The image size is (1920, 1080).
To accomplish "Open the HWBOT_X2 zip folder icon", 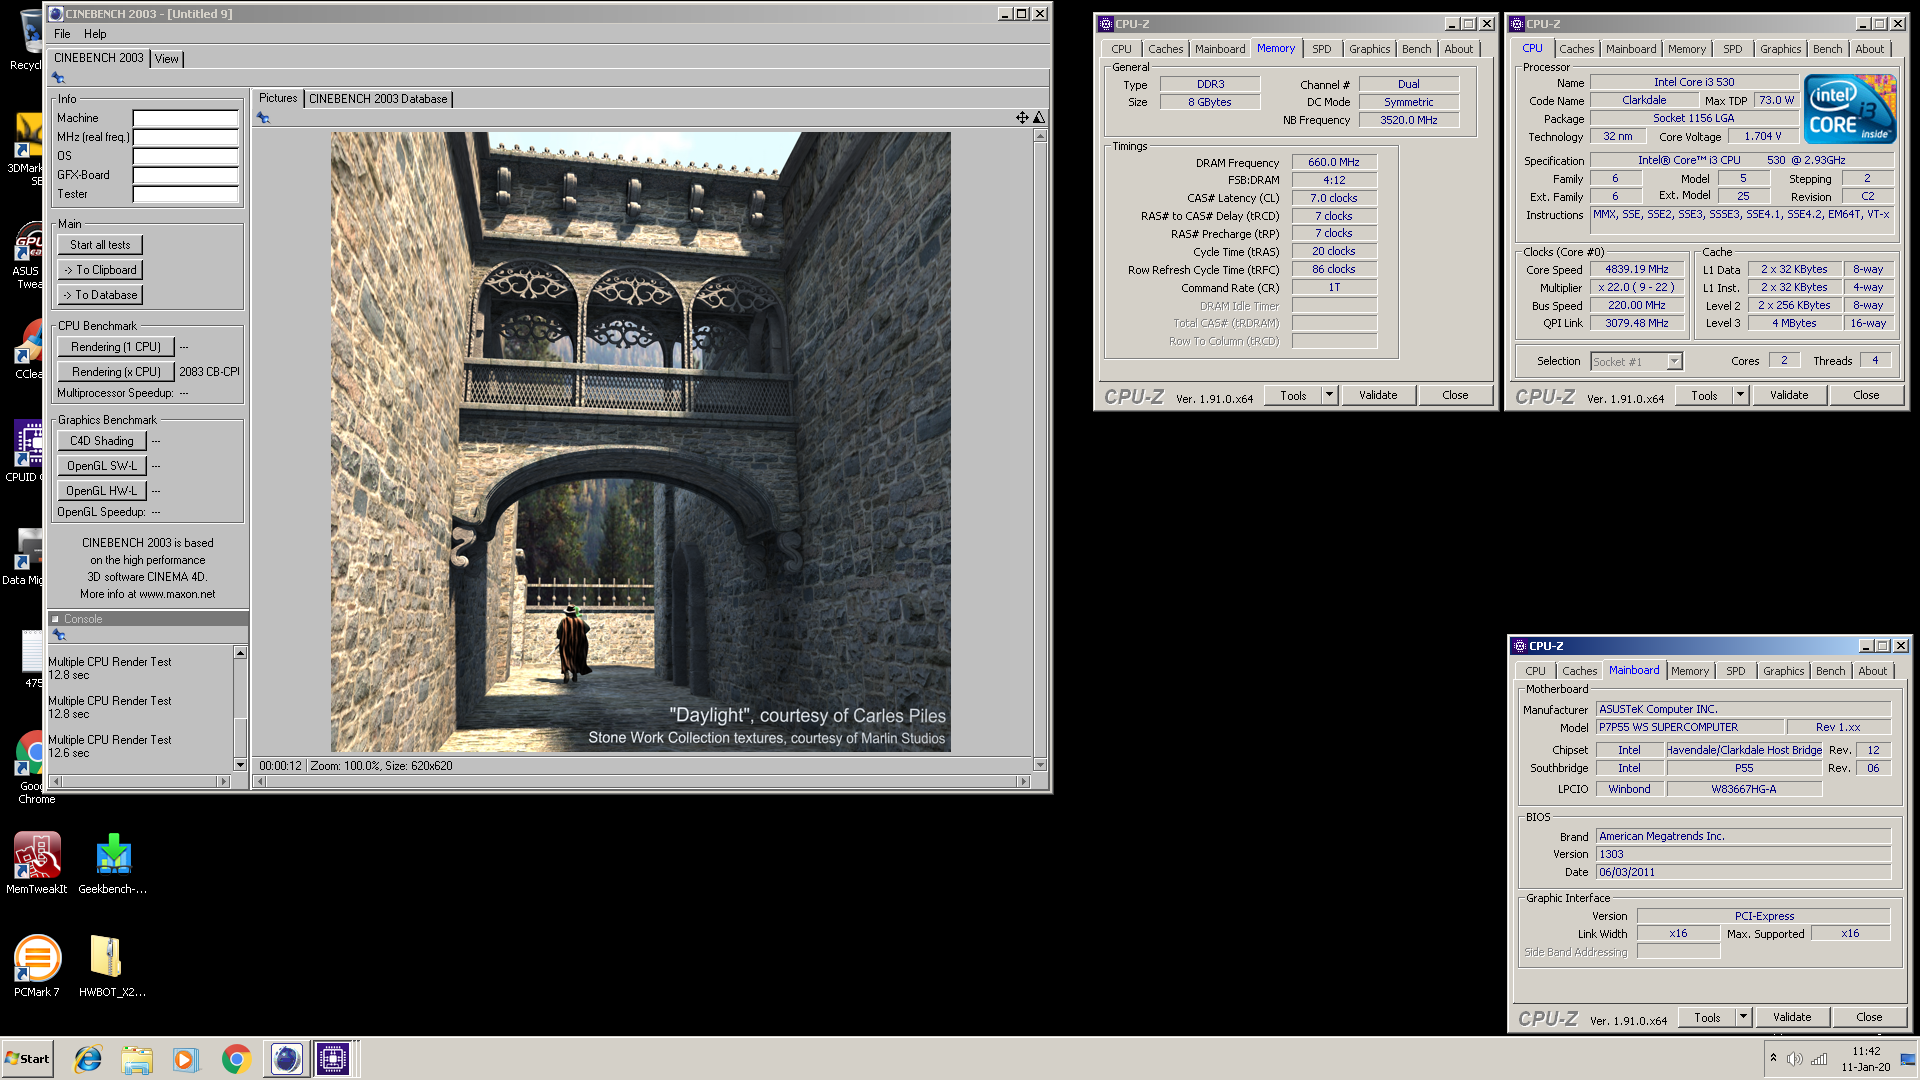I will 112,966.
